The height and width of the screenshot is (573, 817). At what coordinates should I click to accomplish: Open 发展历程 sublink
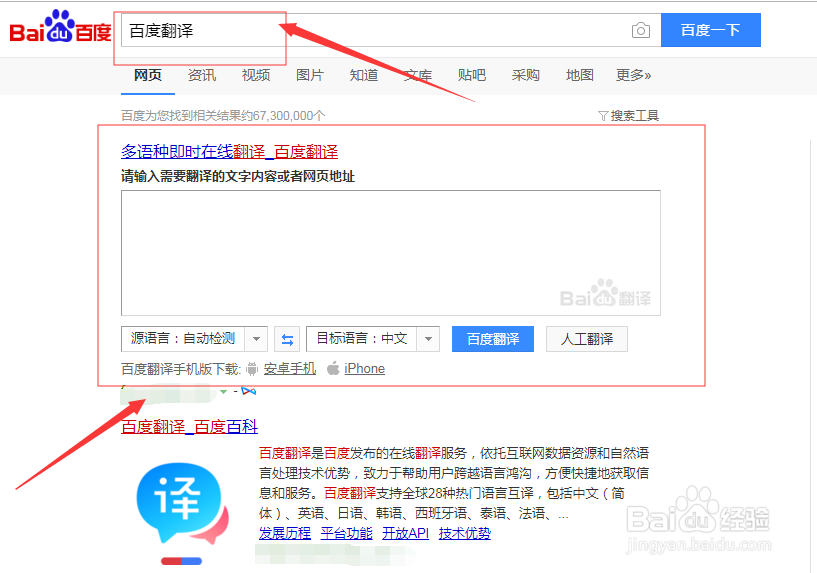pos(284,533)
